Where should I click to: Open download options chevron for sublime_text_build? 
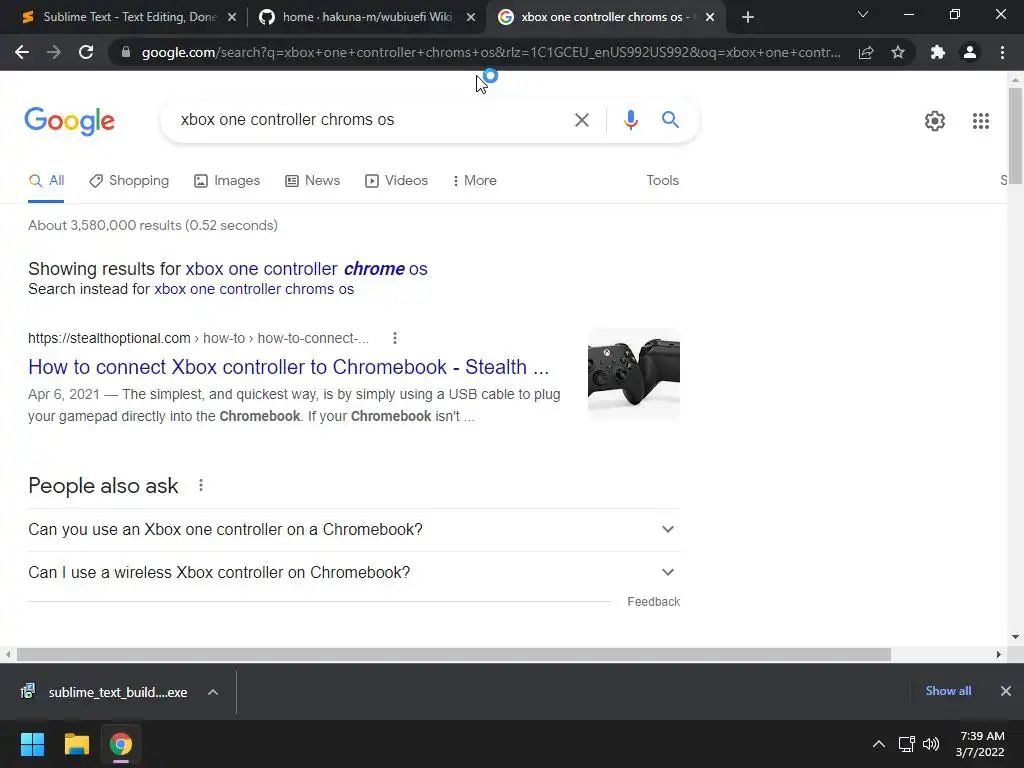213,692
